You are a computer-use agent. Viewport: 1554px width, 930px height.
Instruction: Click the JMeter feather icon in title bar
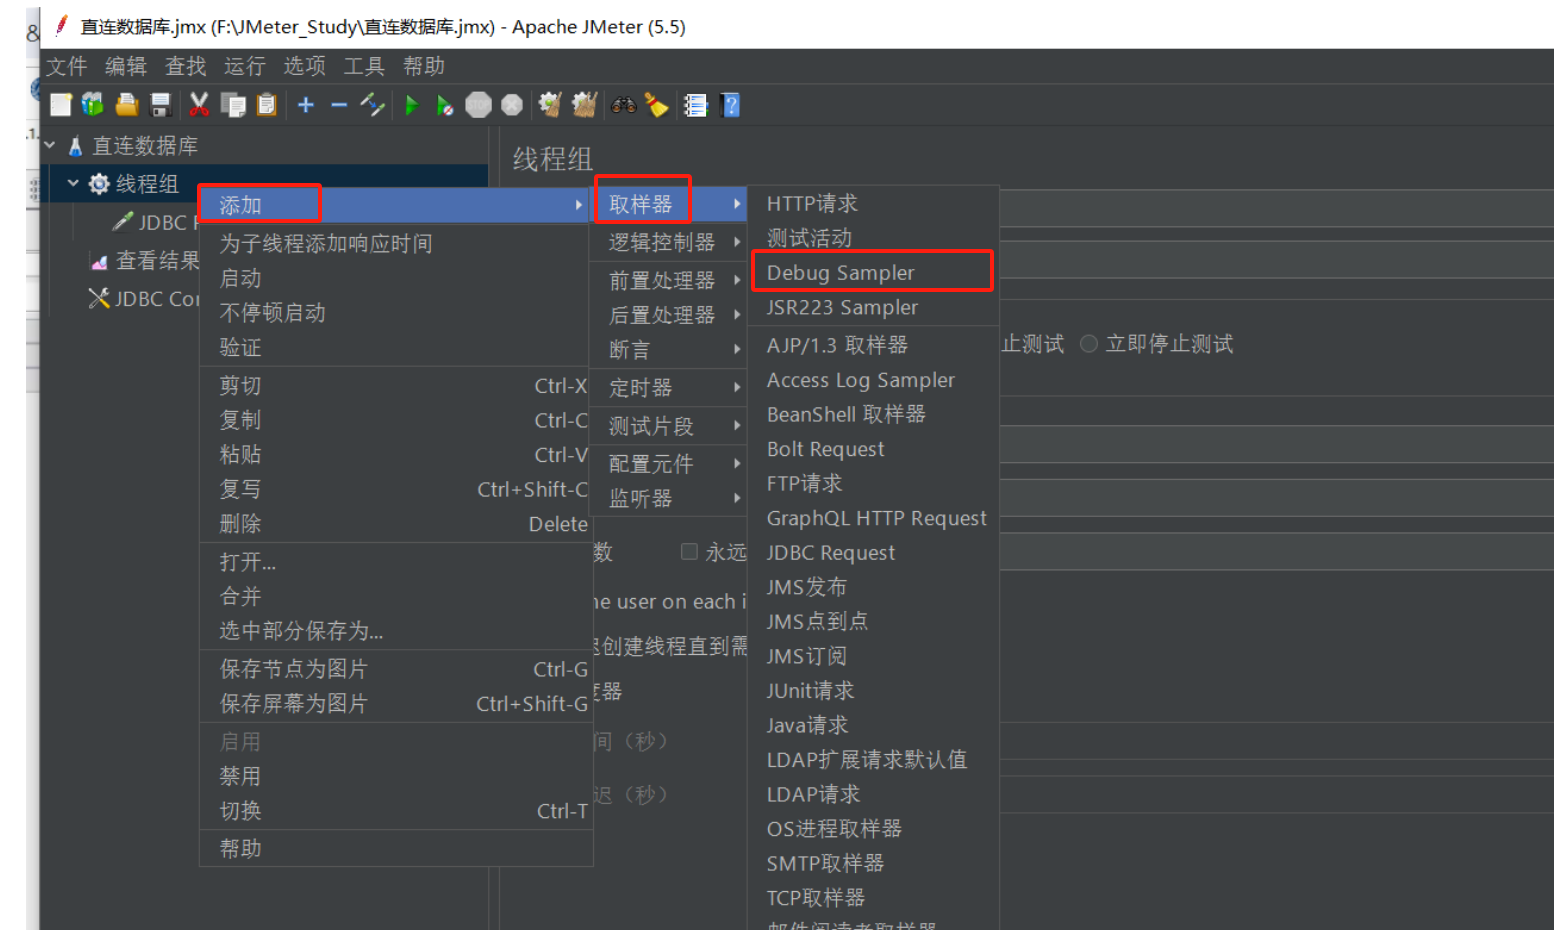(62, 25)
